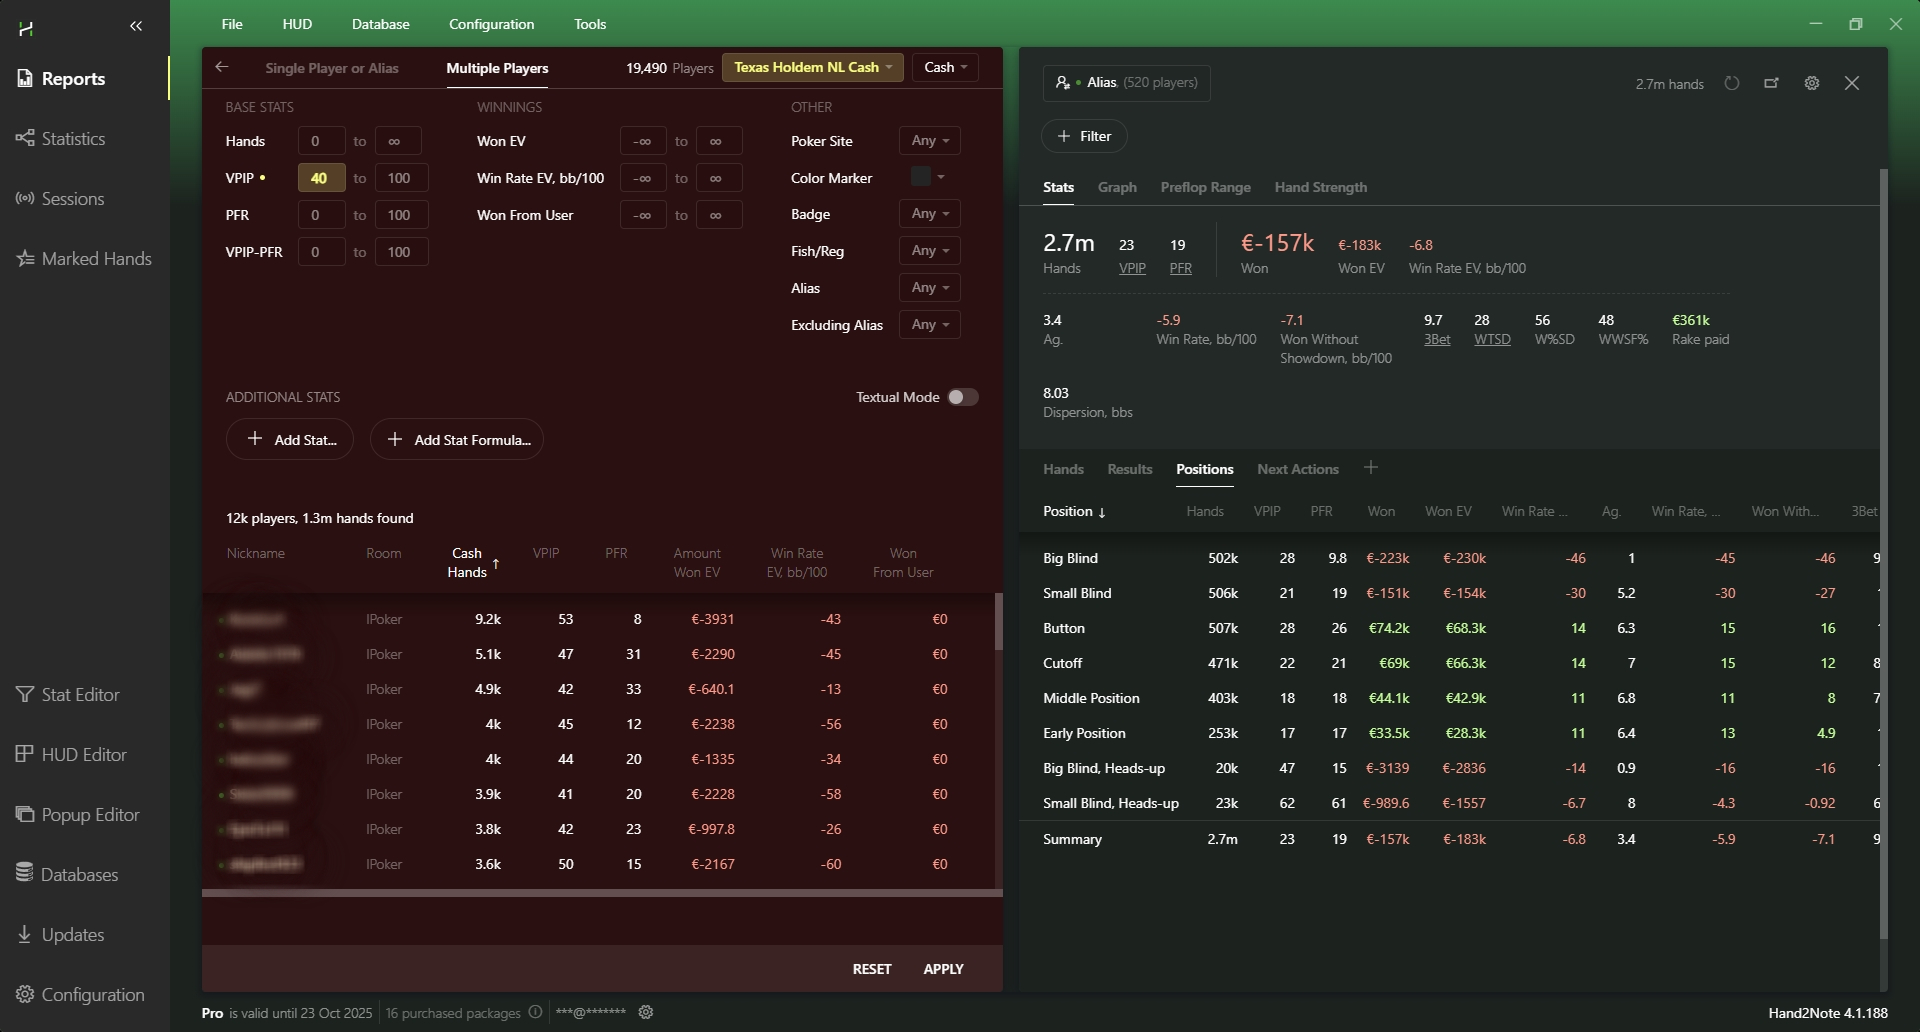Image resolution: width=1920 pixels, height=1032 pixels.
Task: Open Texas Holdem NL Cash game dropdown
Action: pyautogui.click(x=812, y=68)
